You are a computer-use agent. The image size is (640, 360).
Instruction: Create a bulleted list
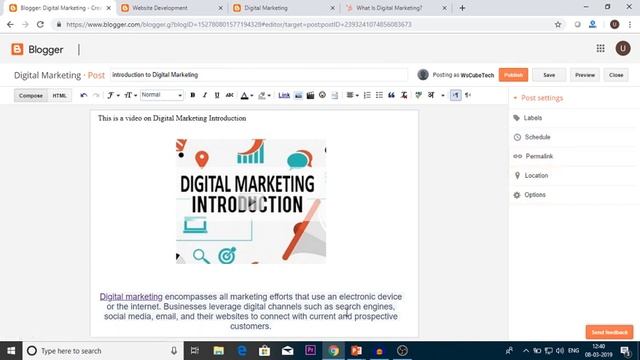tap(379, 95)
